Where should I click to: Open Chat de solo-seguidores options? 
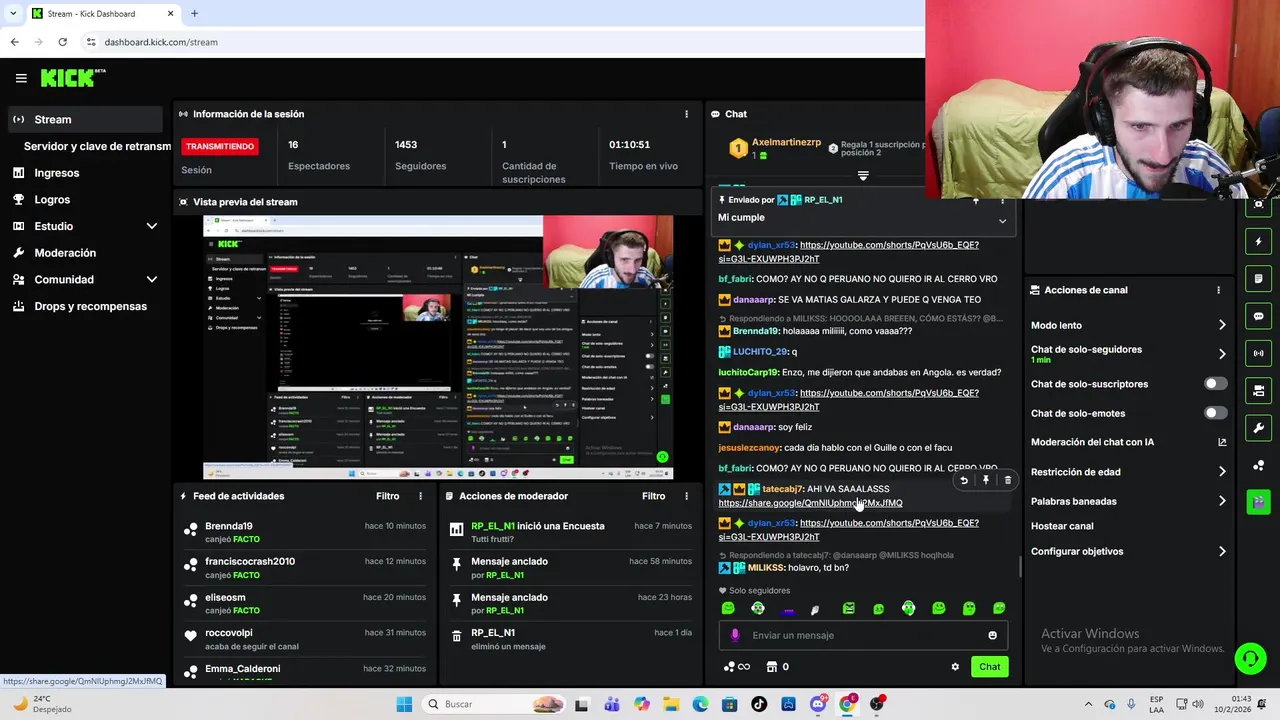[1222, 354]
